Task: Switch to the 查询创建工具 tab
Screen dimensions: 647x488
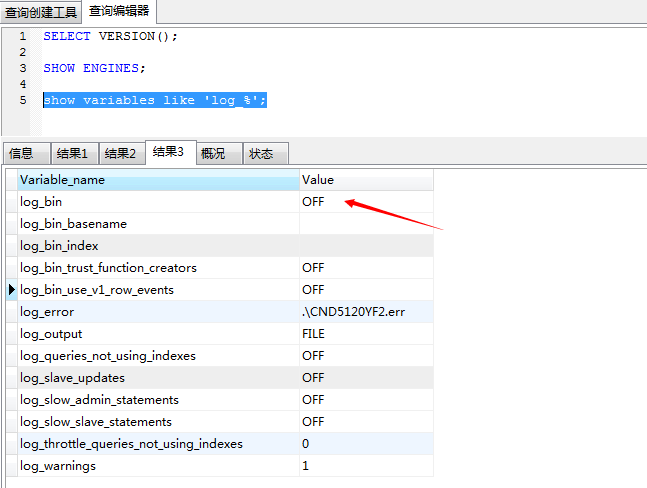Action: pyautogui.click(x=41, y=12)
